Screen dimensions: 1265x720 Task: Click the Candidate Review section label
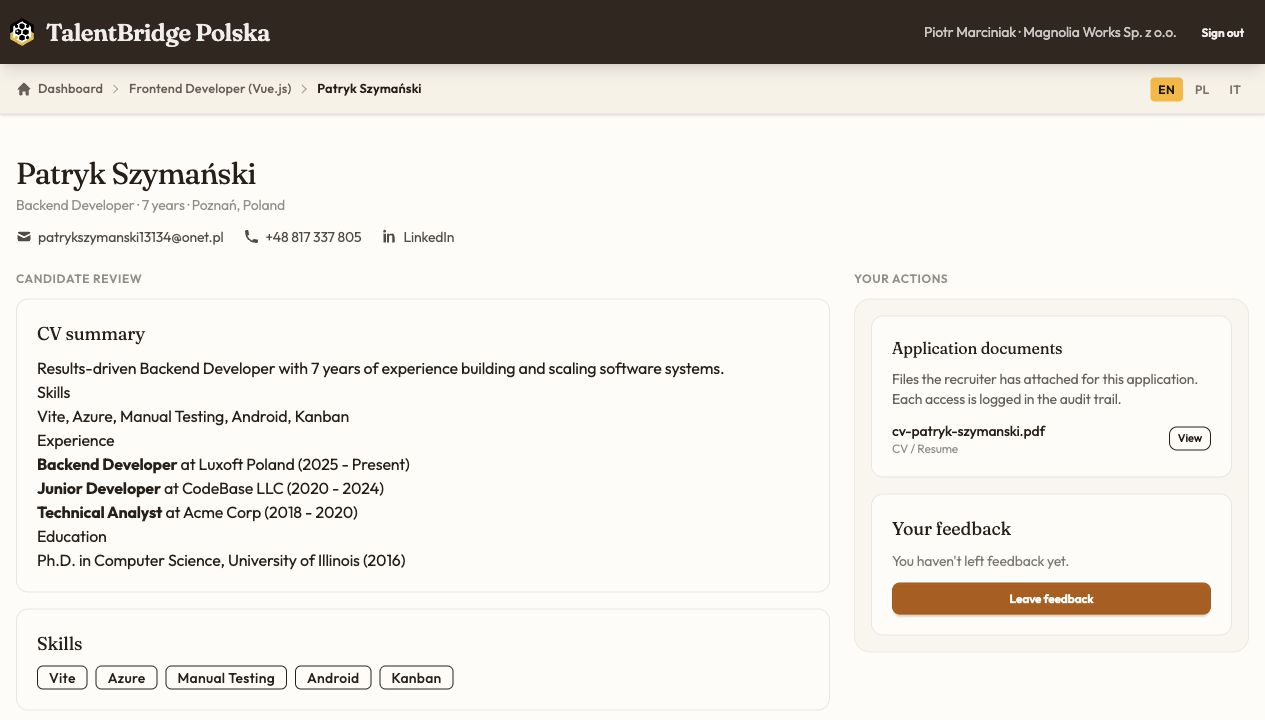79,279
